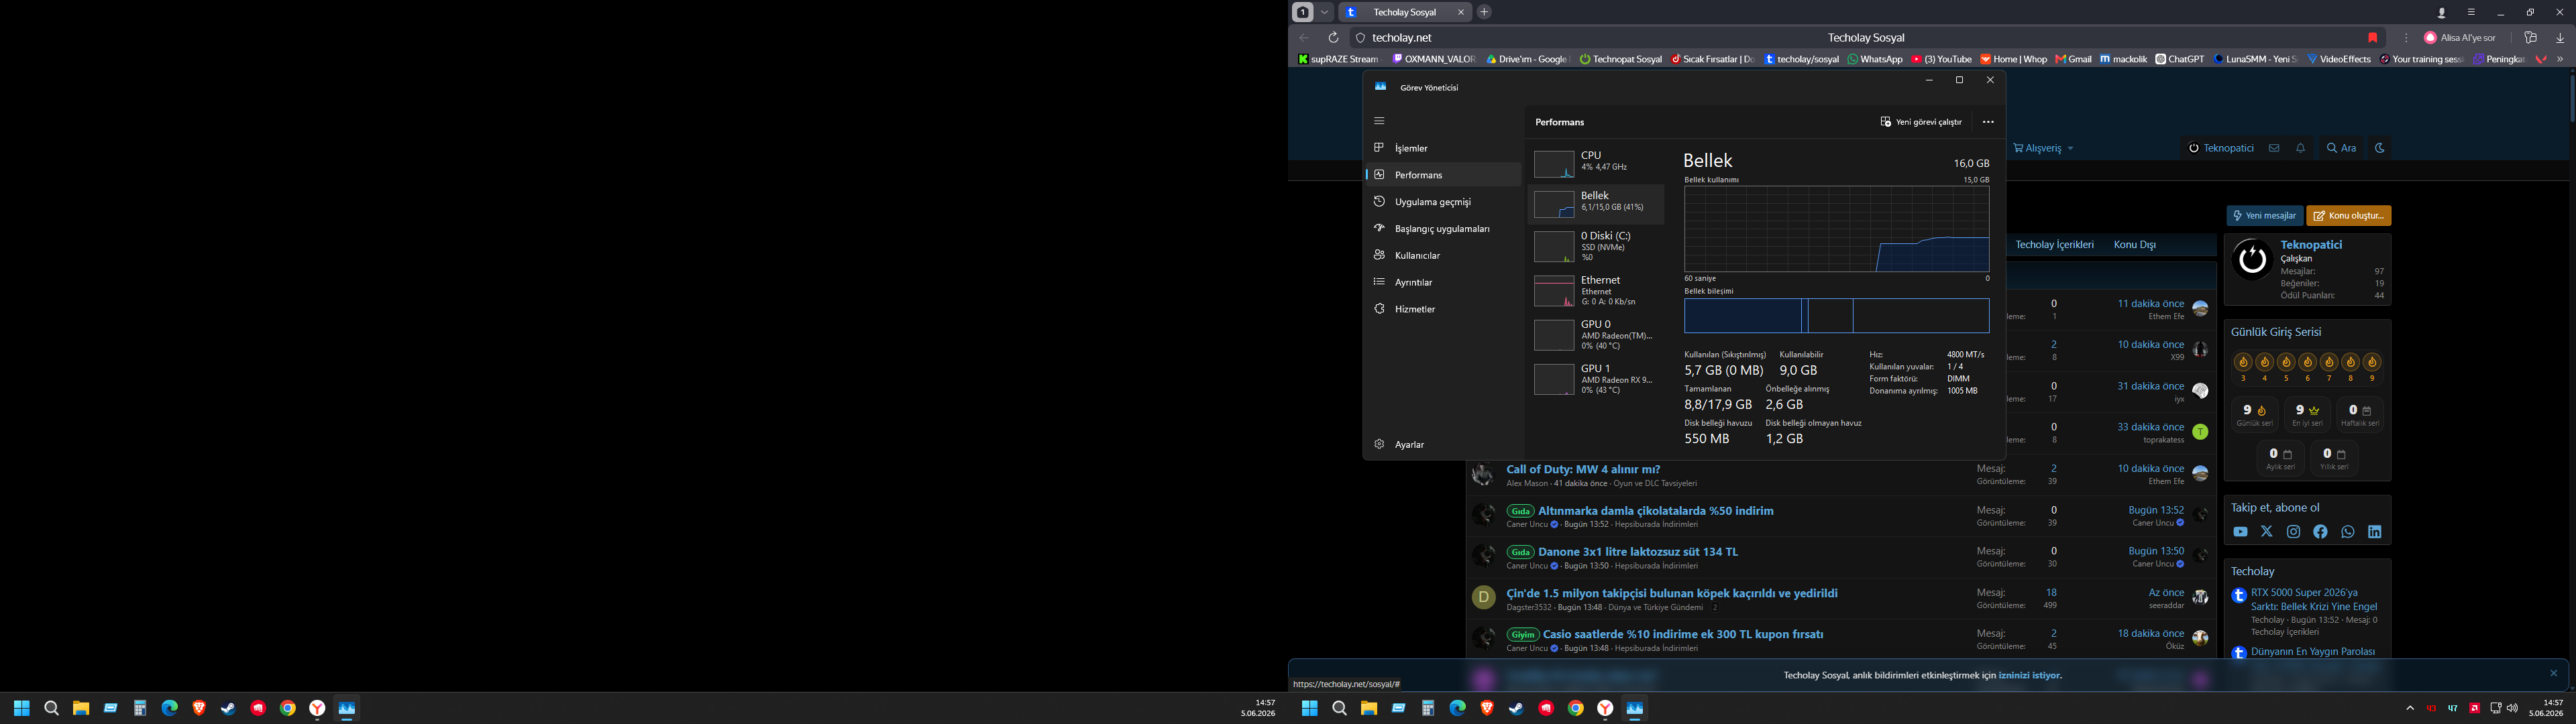This screenshot has height=724, width=2576.
Task: Select GPU 0 AMD Radeon item
Action: (1596, 335)
